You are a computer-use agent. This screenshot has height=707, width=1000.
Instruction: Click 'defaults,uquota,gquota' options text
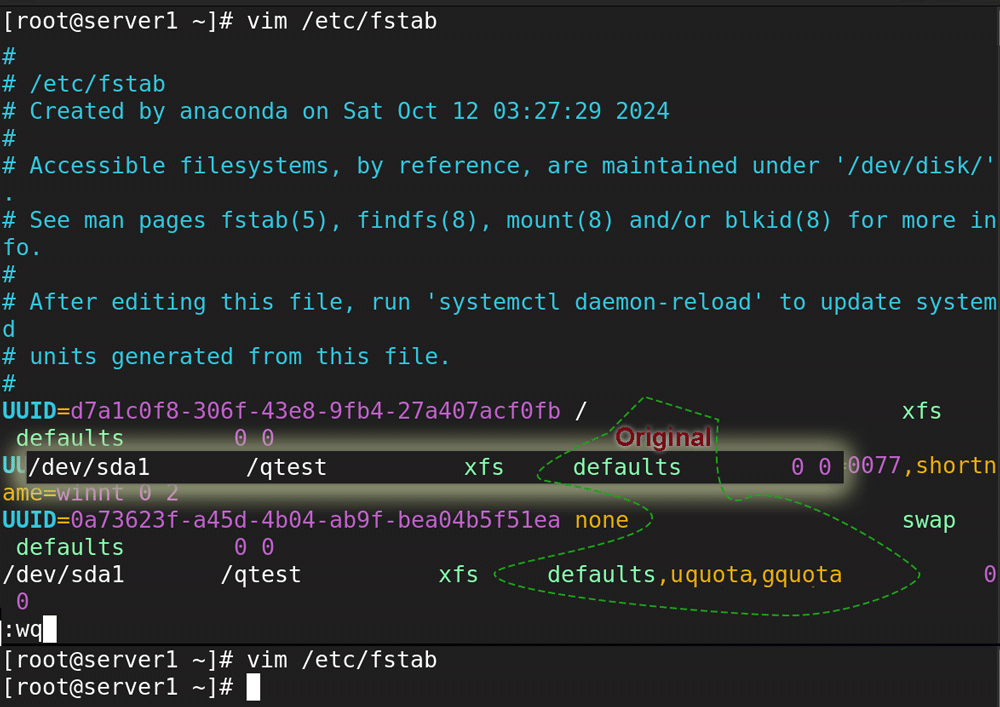point(695,574)
